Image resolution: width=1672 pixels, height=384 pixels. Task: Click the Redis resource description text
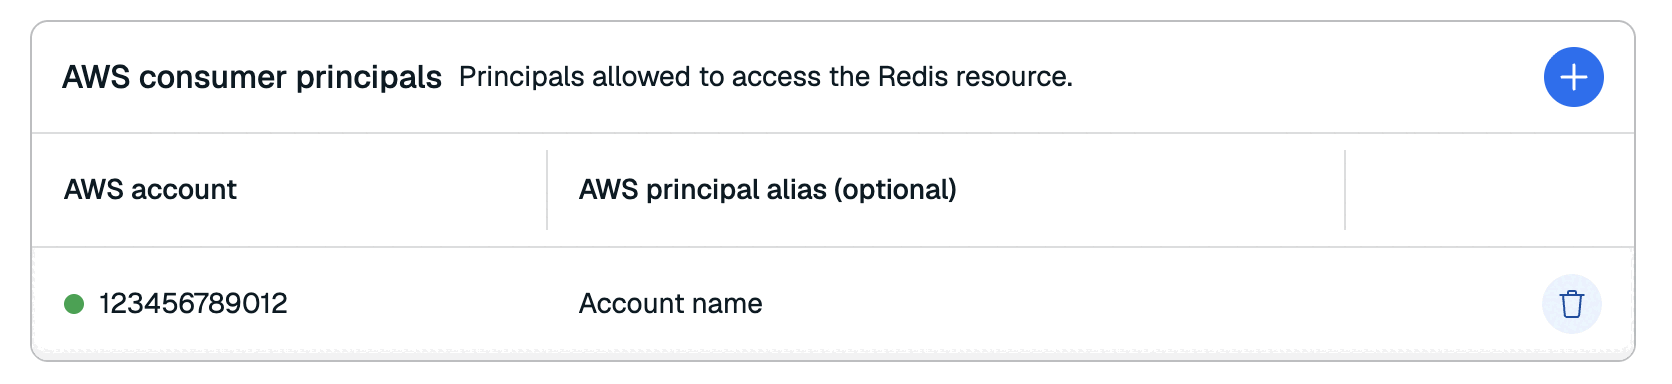click(x=765, y=77)
